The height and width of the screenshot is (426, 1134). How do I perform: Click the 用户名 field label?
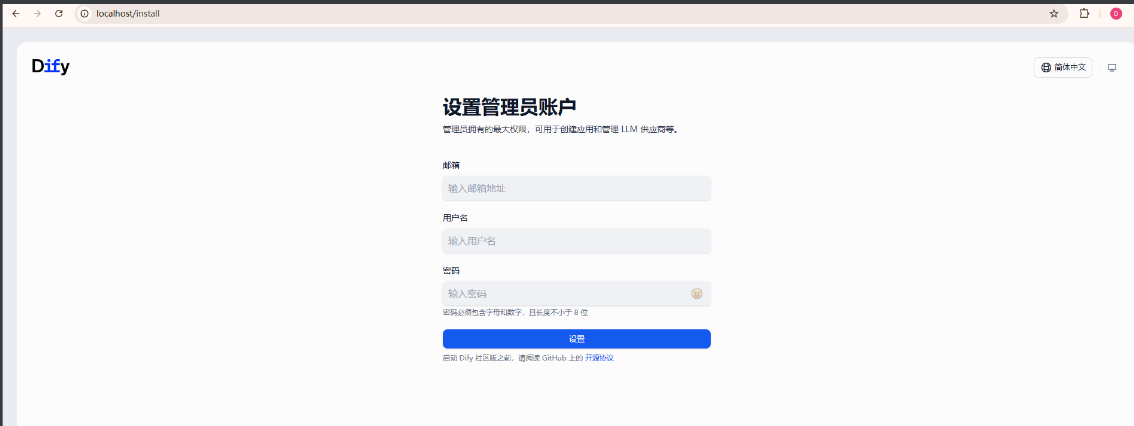click(455, 218)
